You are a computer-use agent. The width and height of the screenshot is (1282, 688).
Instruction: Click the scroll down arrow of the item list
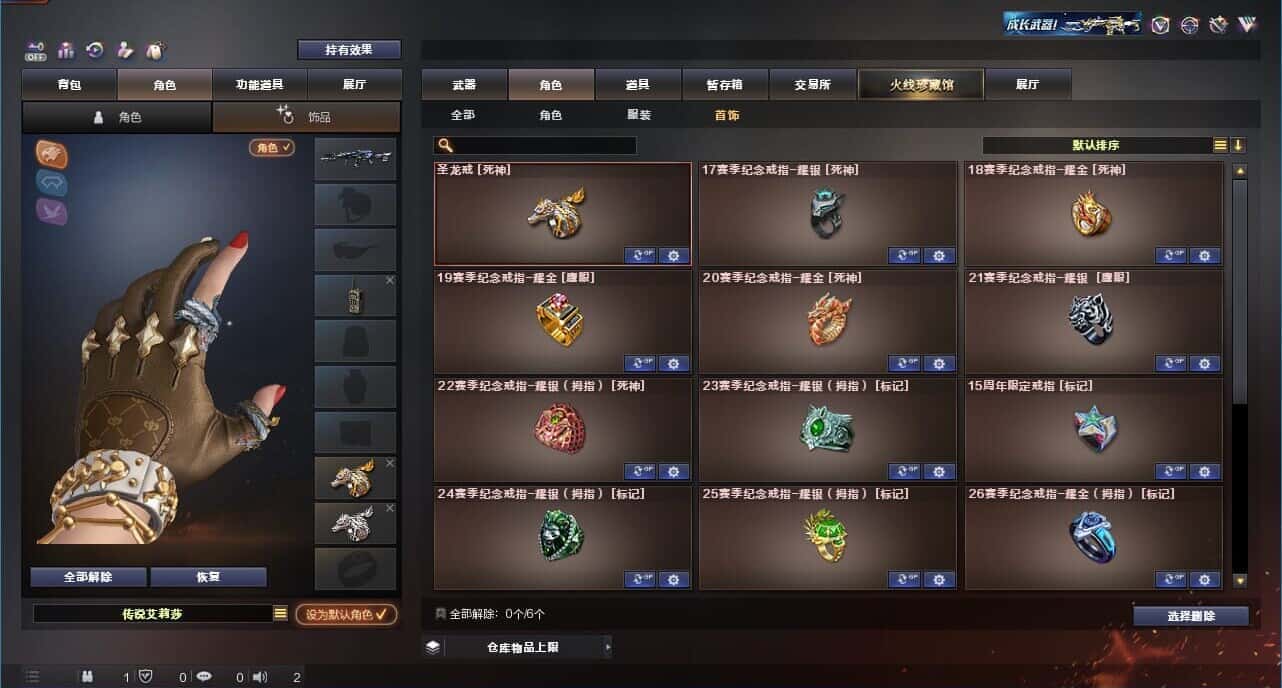point(1240,580)
